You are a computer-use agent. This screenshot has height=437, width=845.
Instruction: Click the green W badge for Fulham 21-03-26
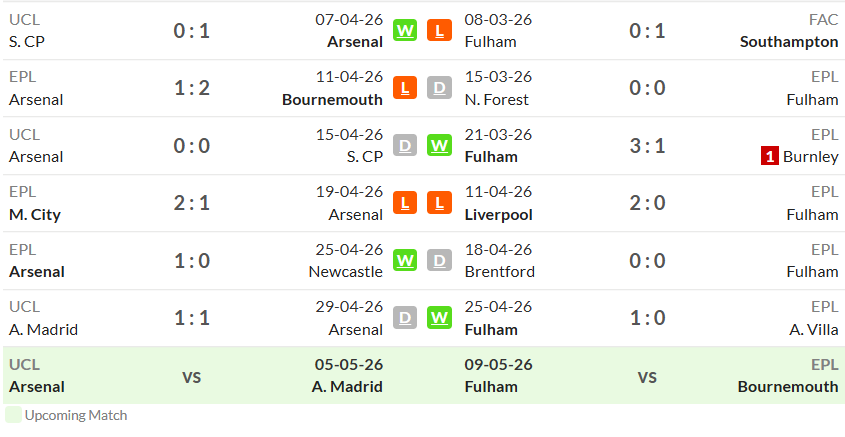tap(439, 145)
